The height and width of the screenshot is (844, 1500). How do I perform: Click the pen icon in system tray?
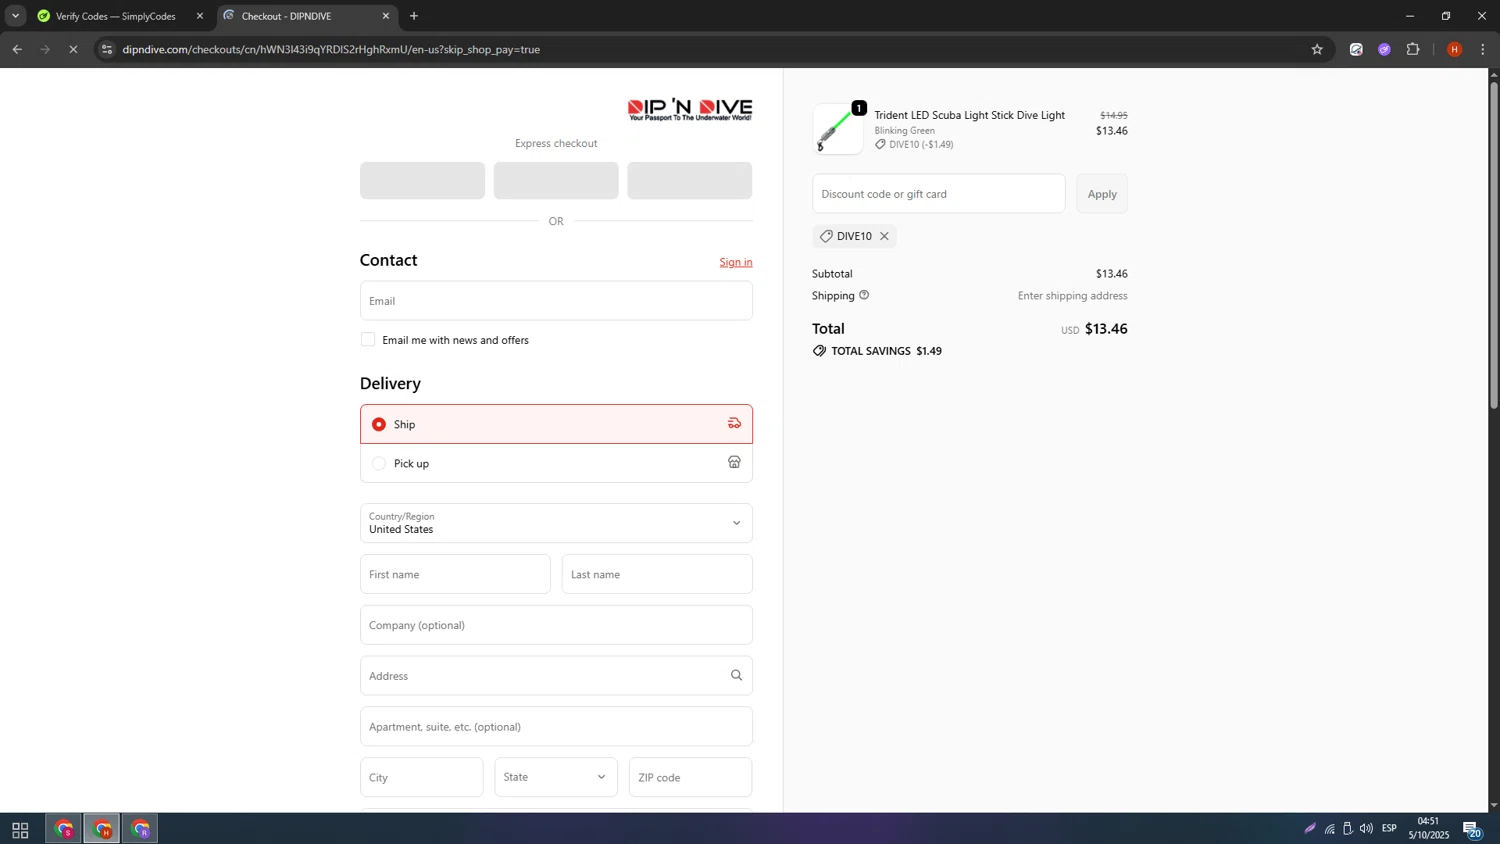pyautogui.click(x=1310, y=828)
